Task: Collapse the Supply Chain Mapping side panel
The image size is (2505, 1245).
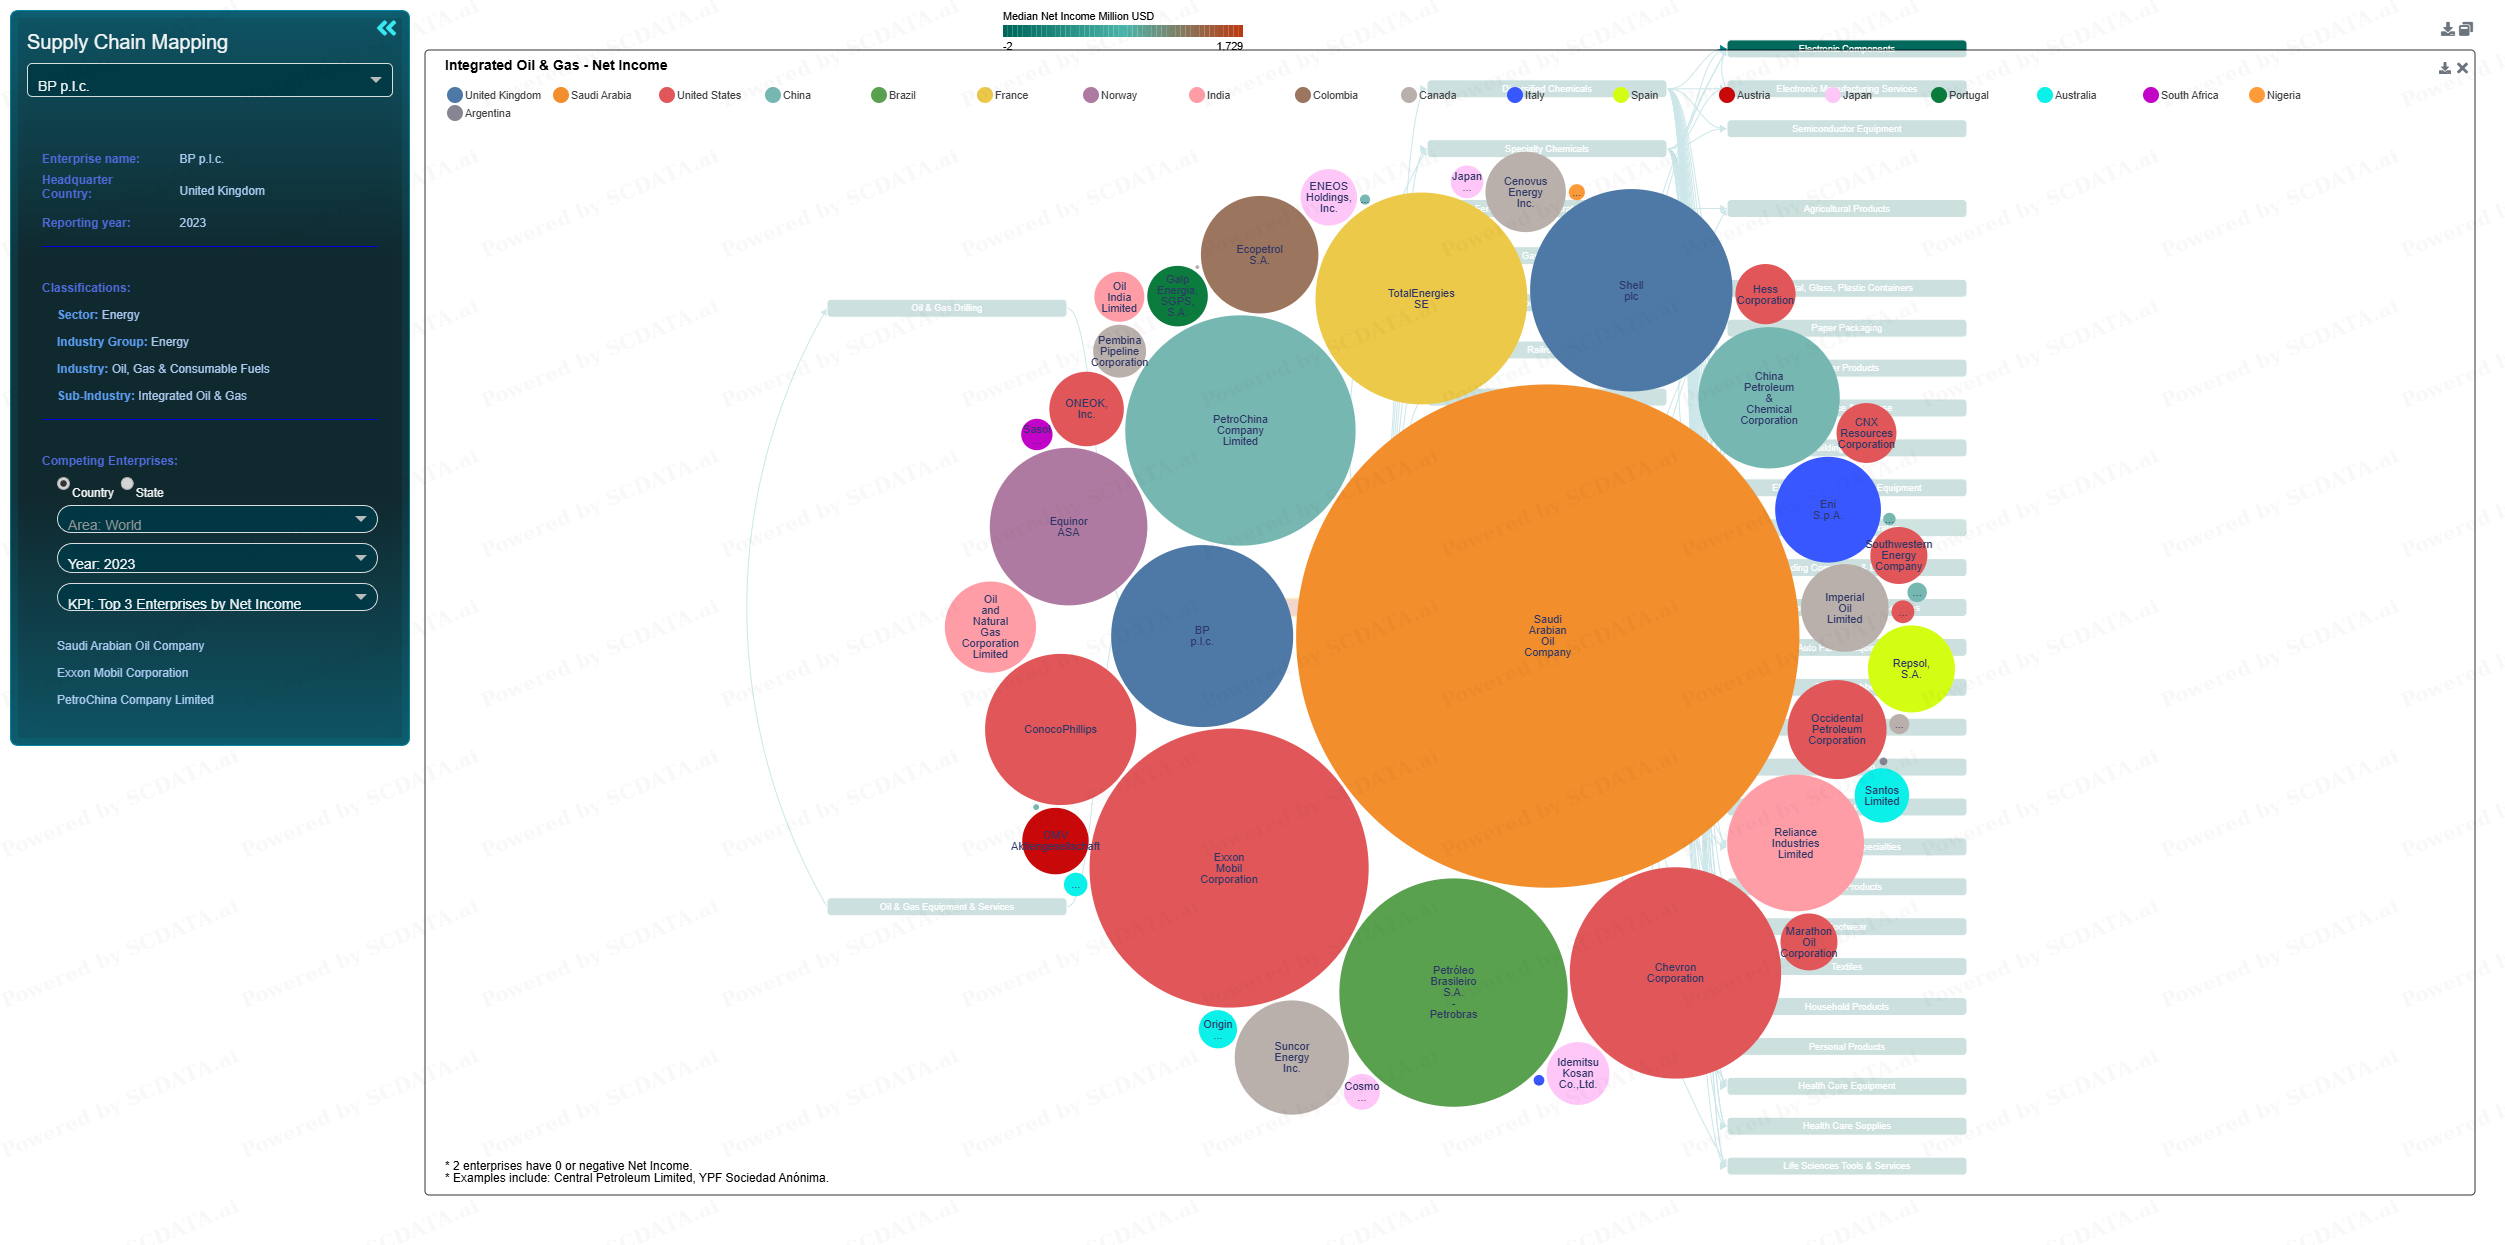Action: point(387,28)
